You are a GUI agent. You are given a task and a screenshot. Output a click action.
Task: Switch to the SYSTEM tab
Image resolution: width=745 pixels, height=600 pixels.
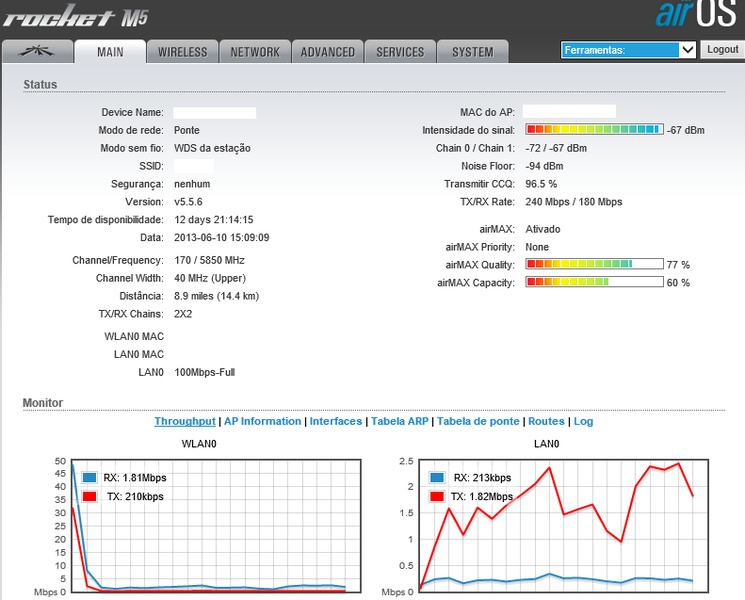coord(473,52)
